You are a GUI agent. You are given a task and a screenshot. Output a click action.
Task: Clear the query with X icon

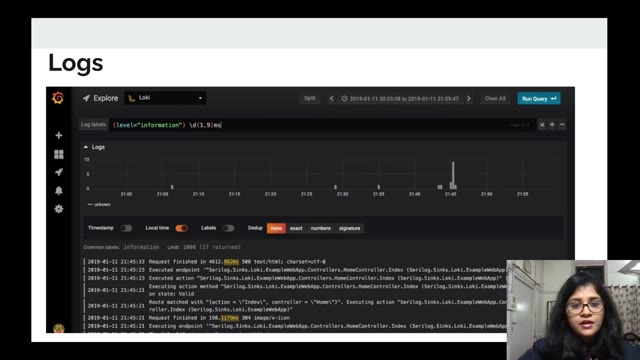pyautogui.click(x=542, y=125)
